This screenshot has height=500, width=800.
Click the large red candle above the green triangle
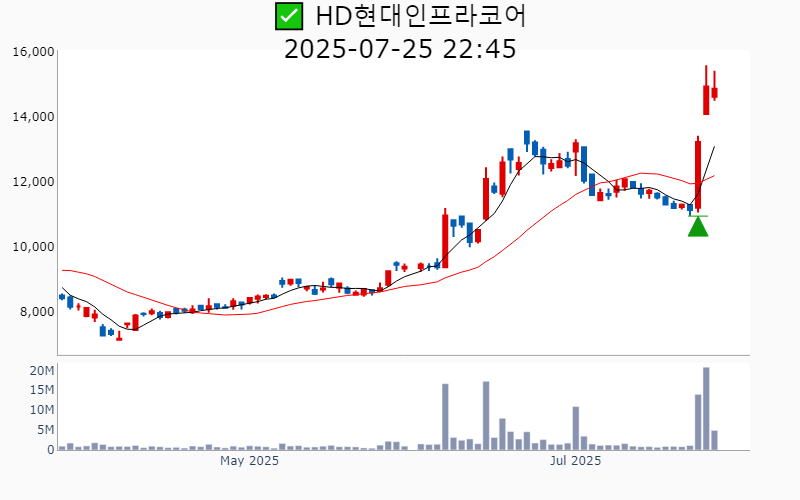click(x=698, y=174)
